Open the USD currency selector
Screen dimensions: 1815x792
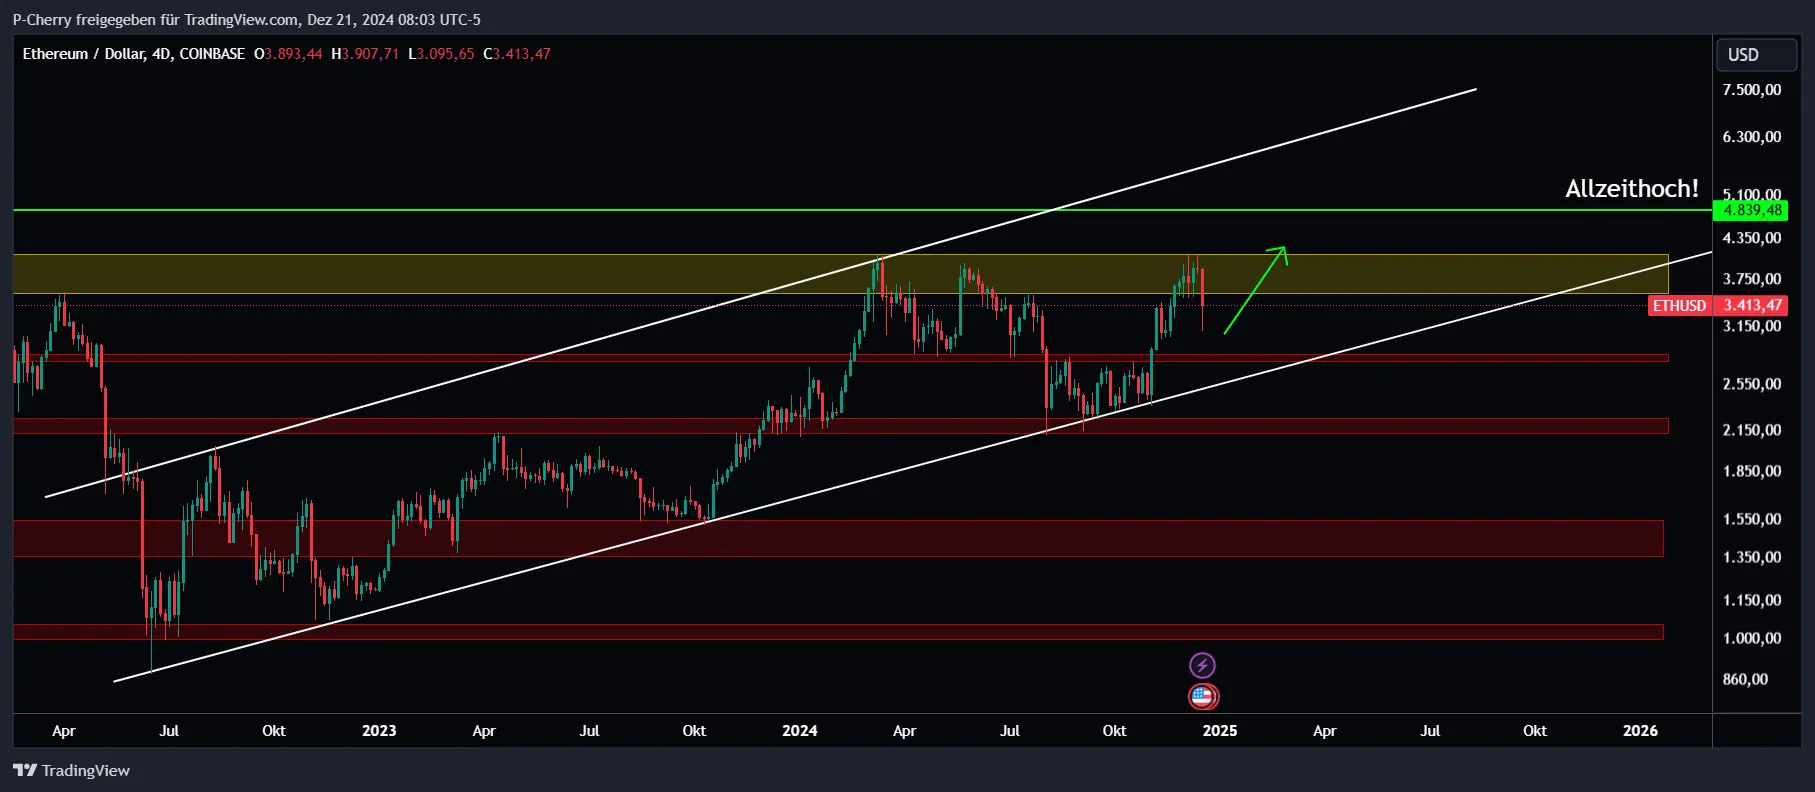coord(1755,55)
